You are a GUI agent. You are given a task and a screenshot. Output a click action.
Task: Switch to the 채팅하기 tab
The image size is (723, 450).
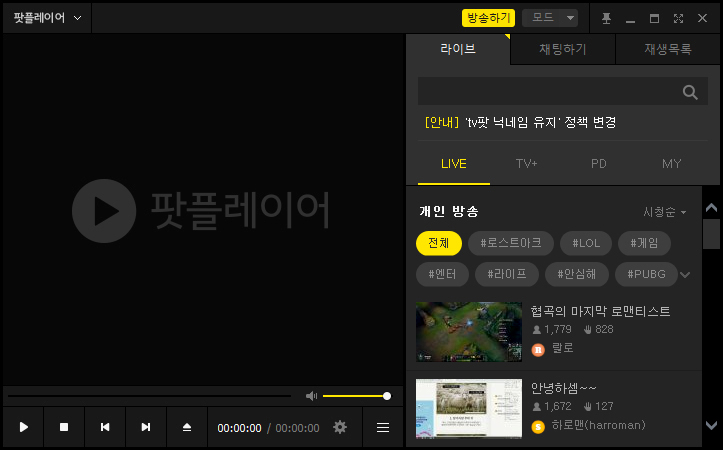[563, 49]
